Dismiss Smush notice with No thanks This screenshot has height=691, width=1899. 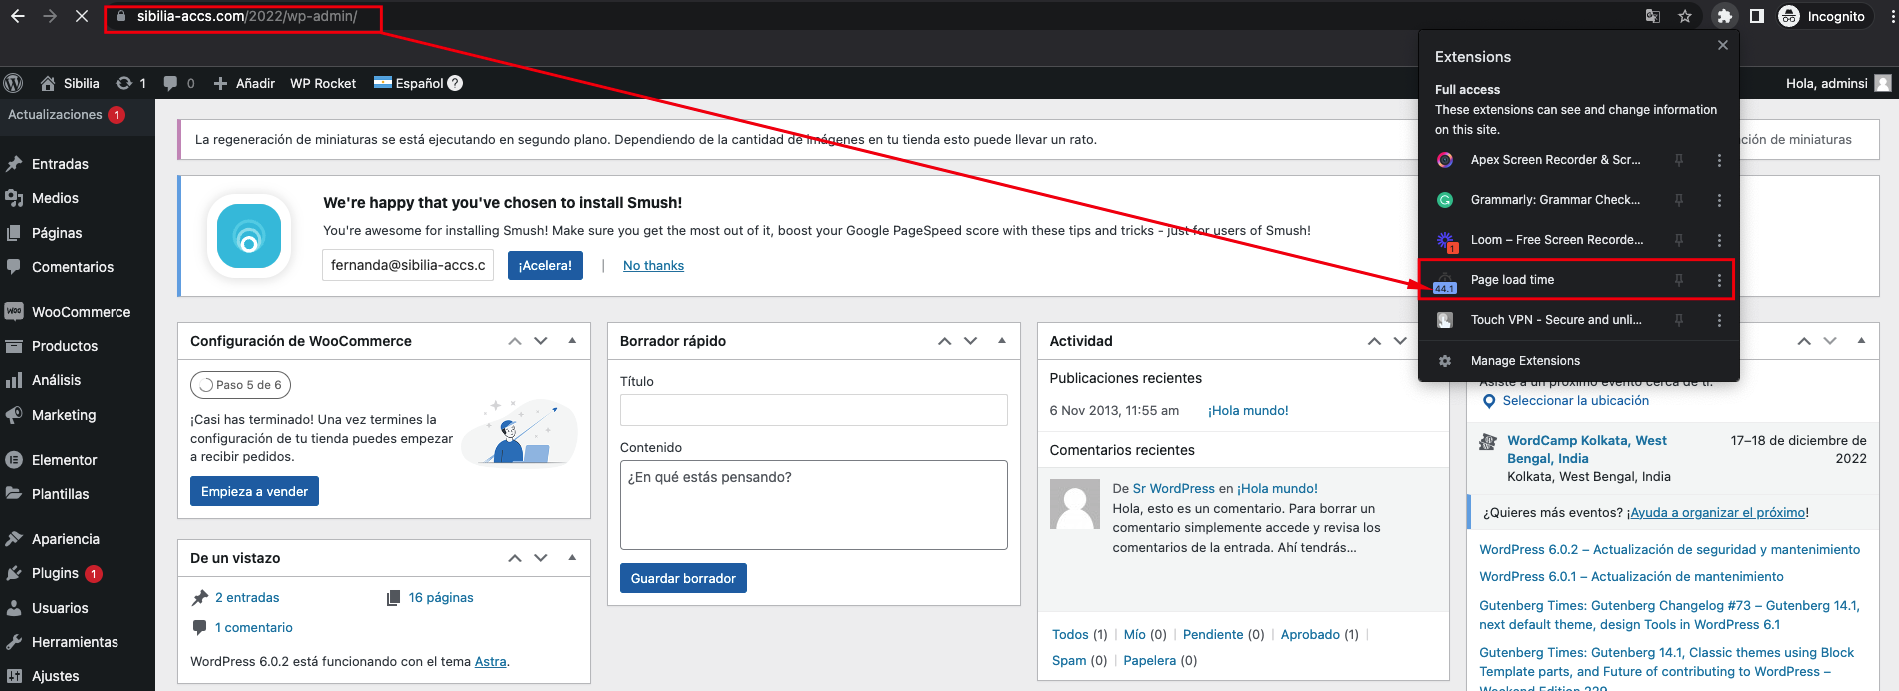(x=653, y=265)
